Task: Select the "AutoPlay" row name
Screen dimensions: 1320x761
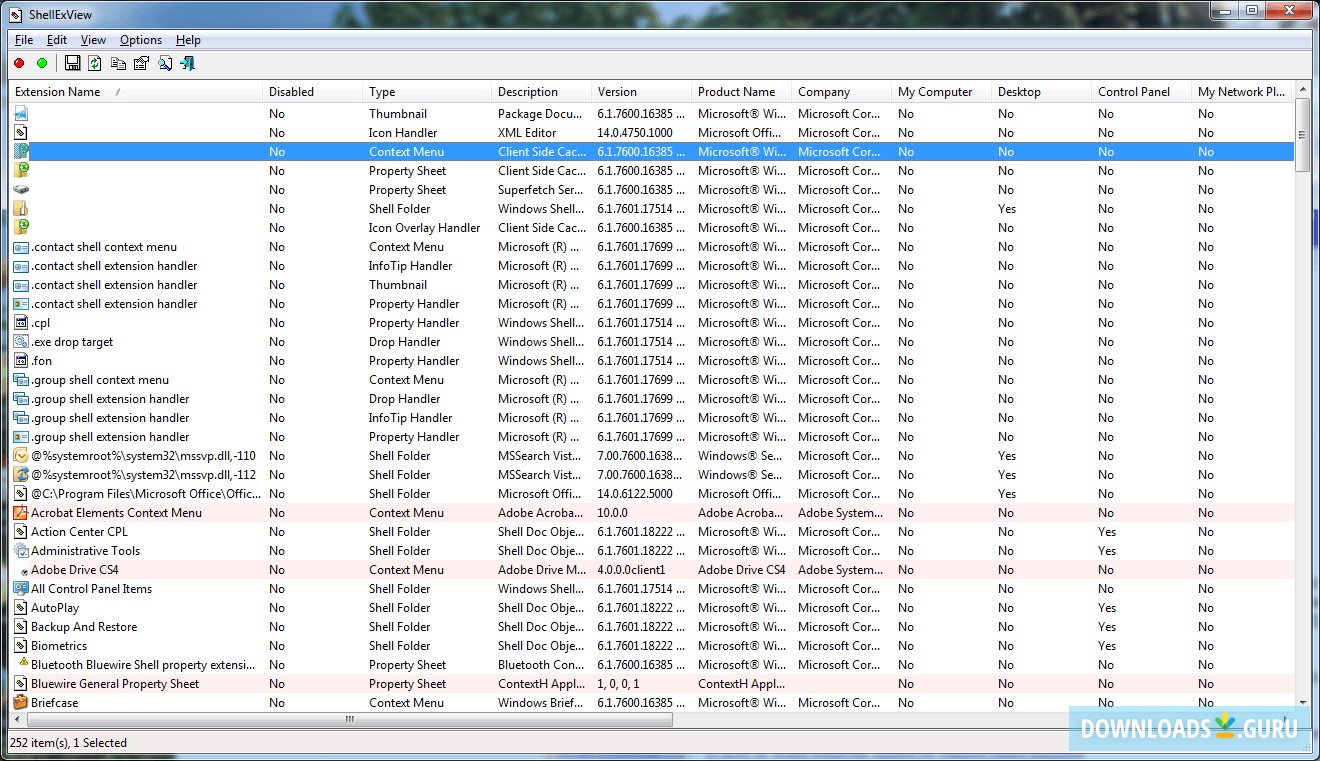Action: coord(55,608)
